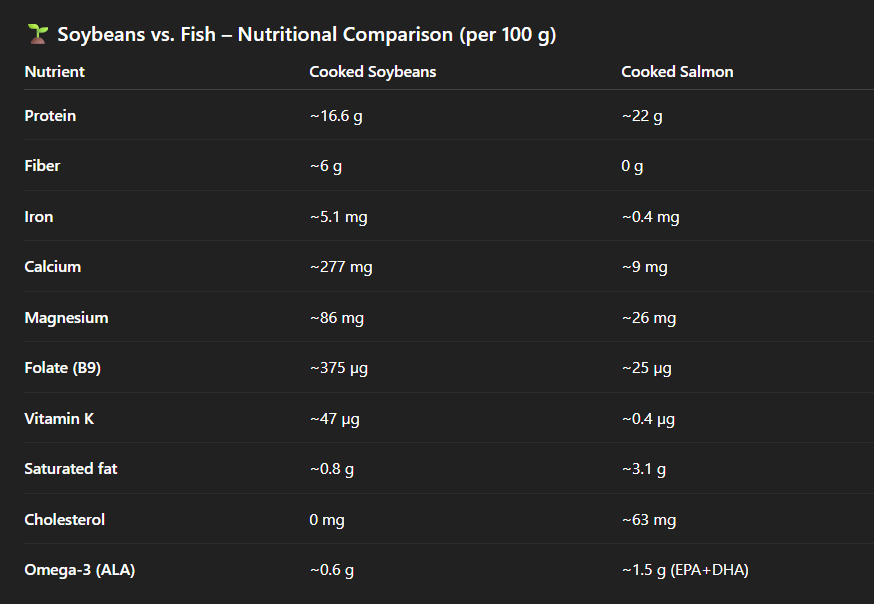Click the seedling emoji in the title
Viewport: 874px width, 604px height.
37,34
